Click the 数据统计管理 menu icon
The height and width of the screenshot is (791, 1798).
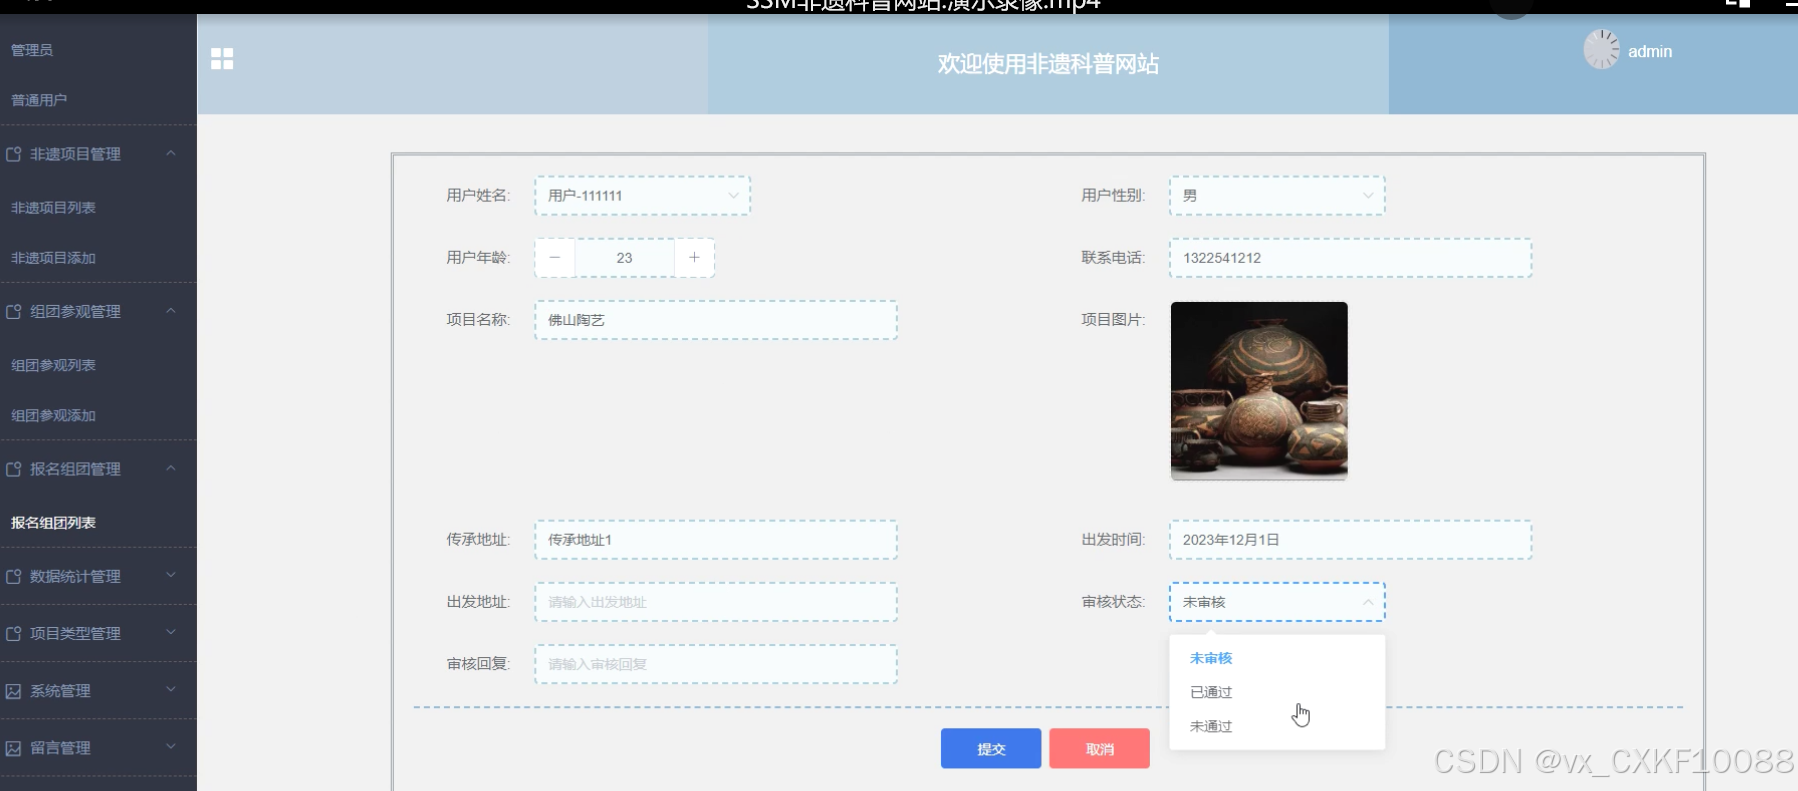point(14,576)
